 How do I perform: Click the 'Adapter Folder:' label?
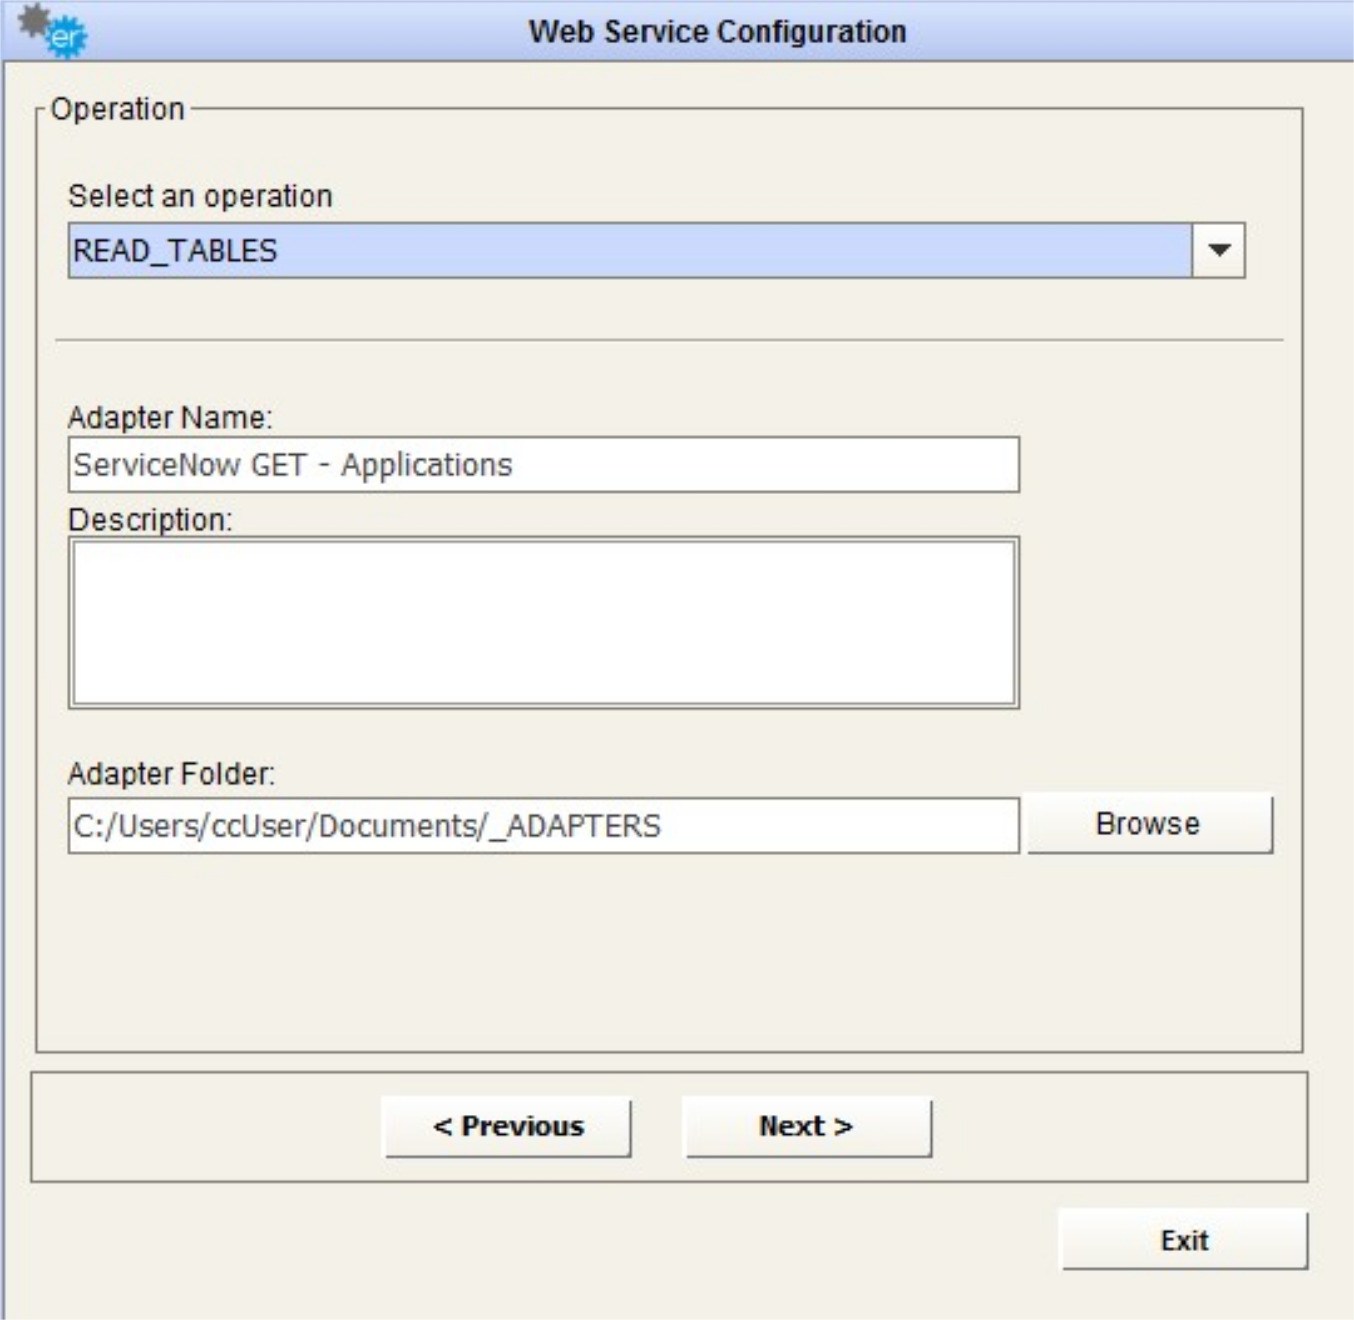(171, 774)
